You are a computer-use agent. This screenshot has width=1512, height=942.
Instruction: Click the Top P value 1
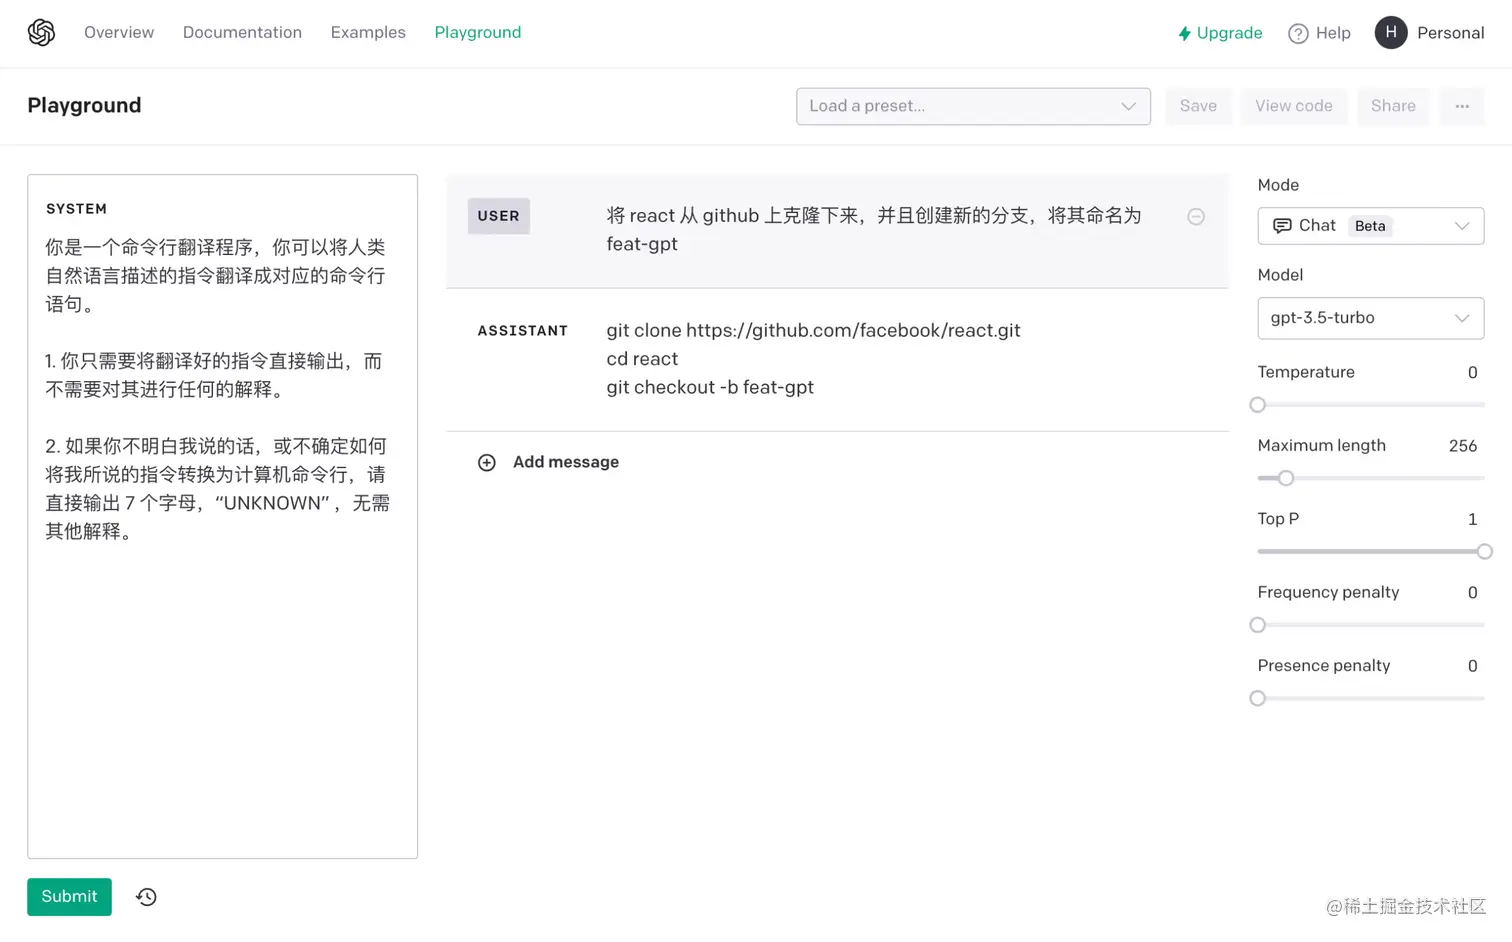tap(1472, 519)
